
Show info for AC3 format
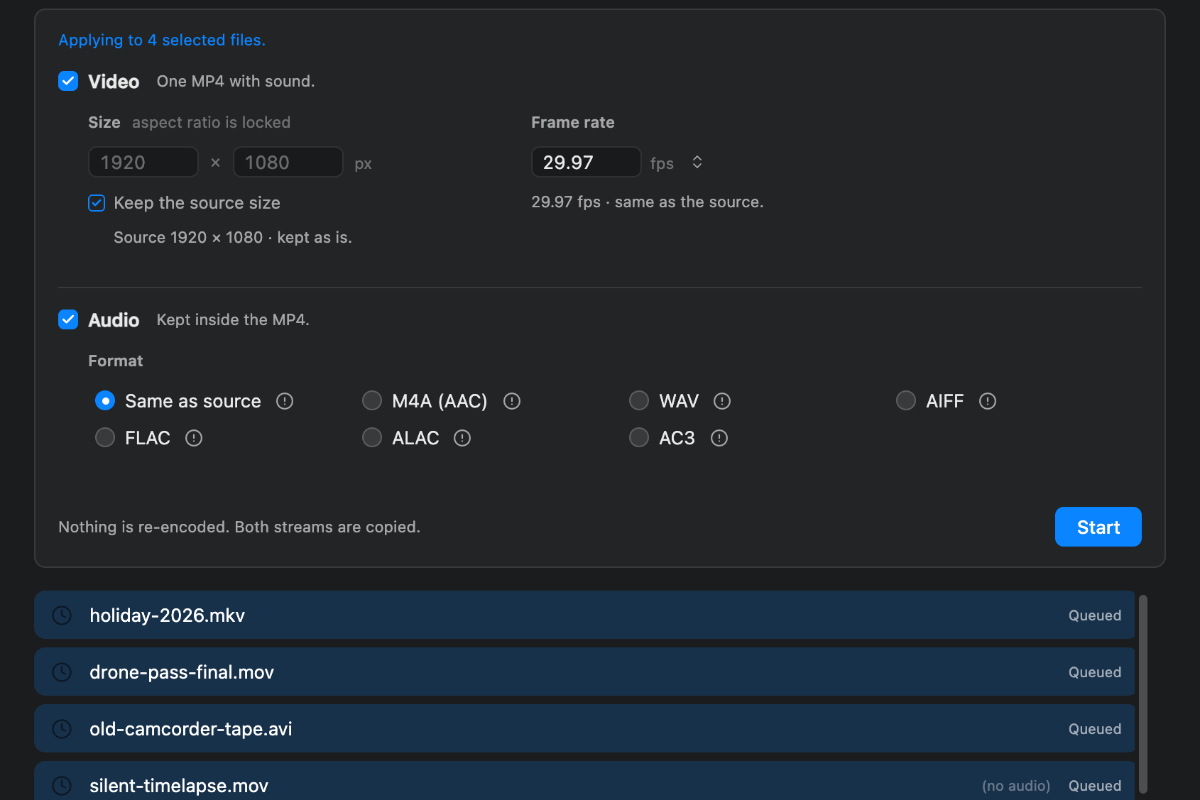coord(719,438)
